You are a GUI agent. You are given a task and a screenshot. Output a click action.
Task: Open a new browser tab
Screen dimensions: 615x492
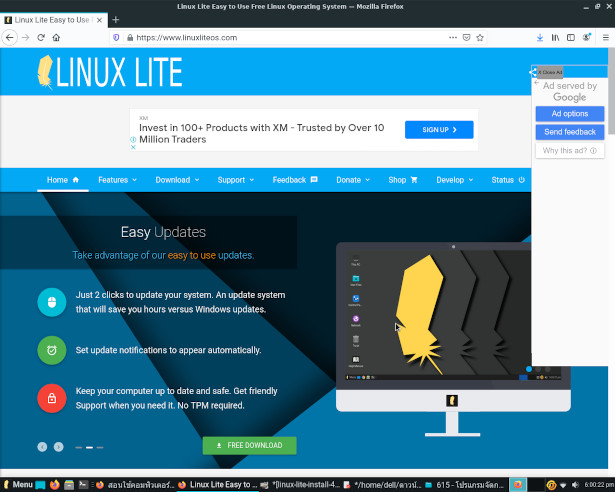click(116, 20)
